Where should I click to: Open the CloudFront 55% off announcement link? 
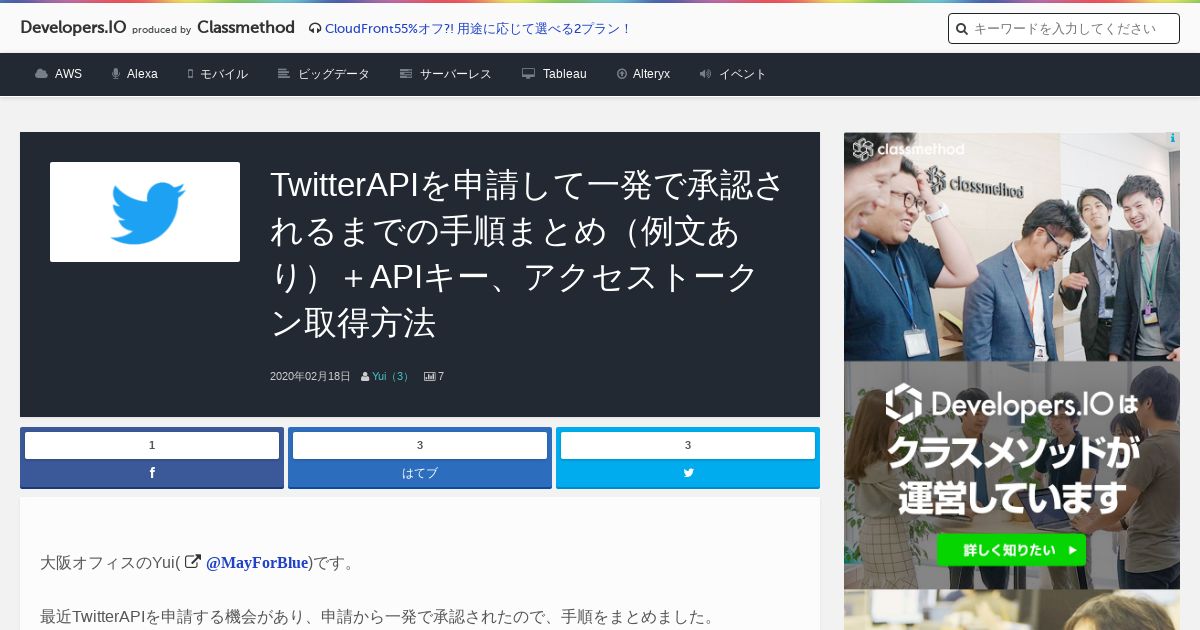pos(478,28)
